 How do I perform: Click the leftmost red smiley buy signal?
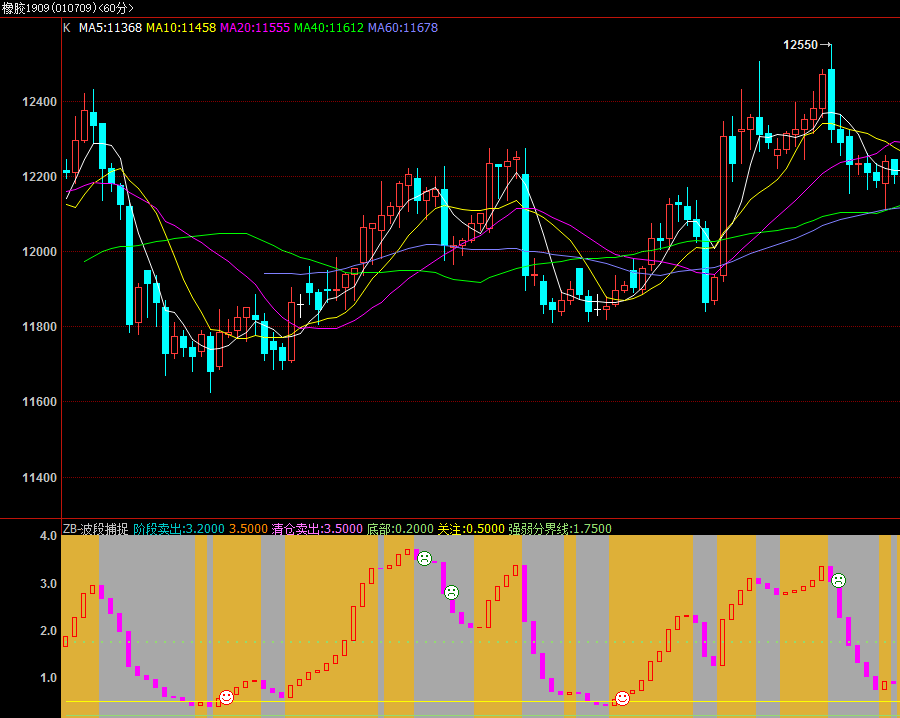pos(227,697)
